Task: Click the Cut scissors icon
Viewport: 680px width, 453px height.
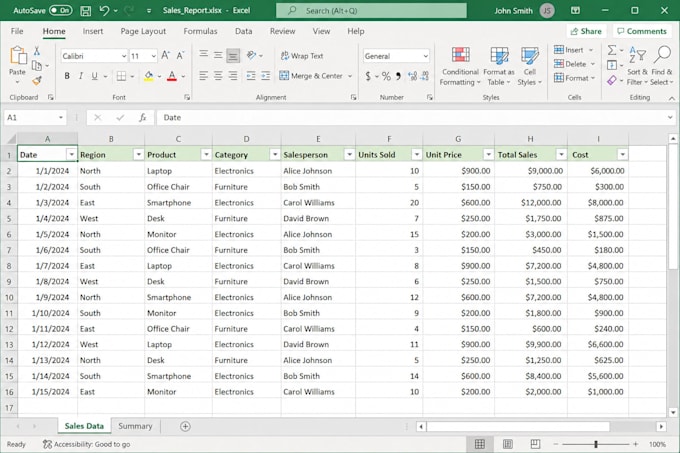Action: click(x=37, y=51)
